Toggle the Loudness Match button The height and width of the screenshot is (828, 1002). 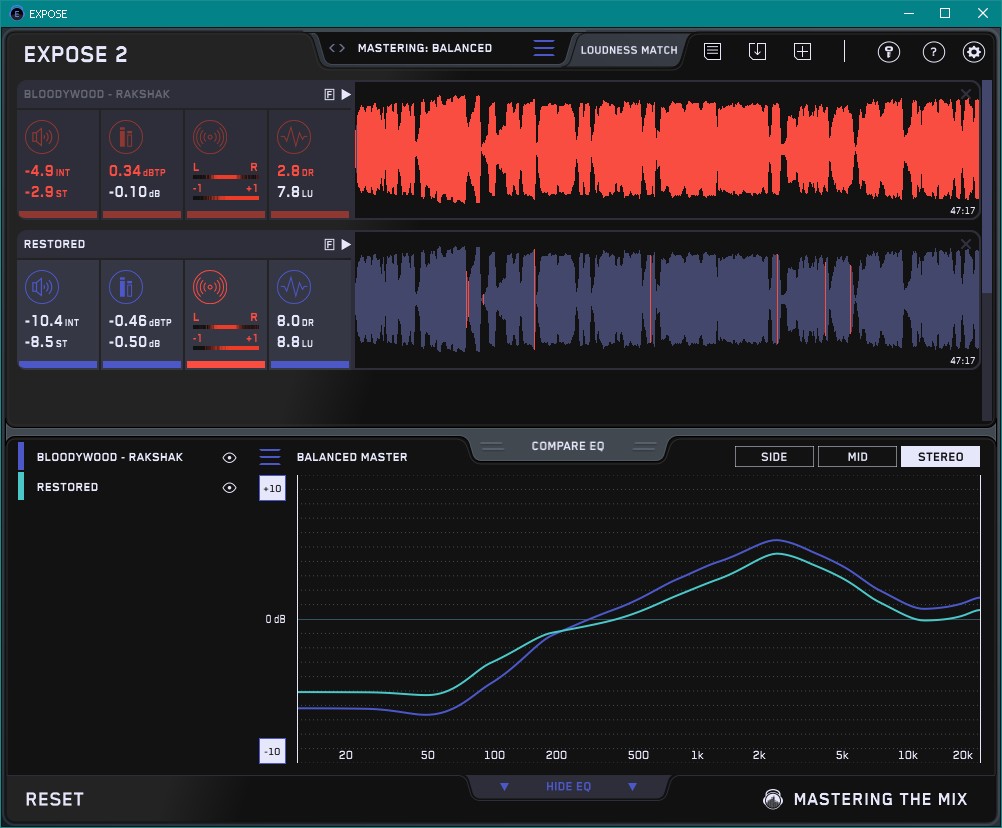coord(629,49)
